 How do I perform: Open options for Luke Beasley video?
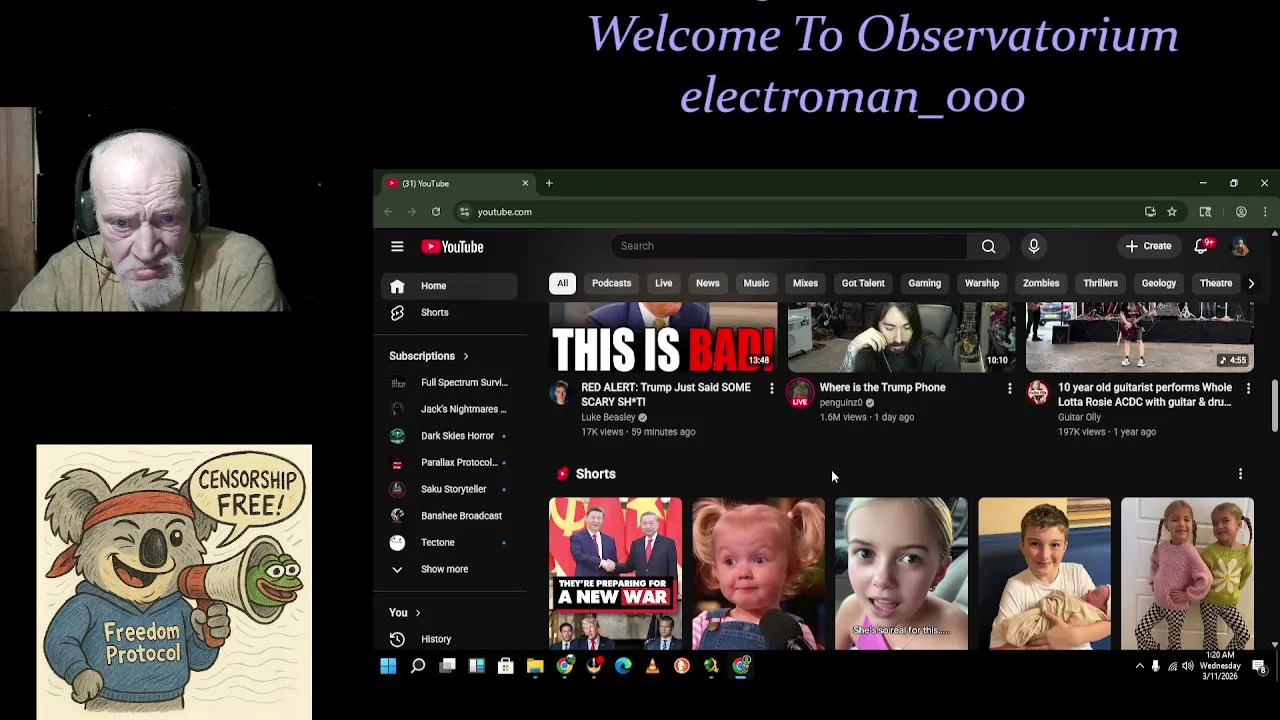(x=771, y=388)
